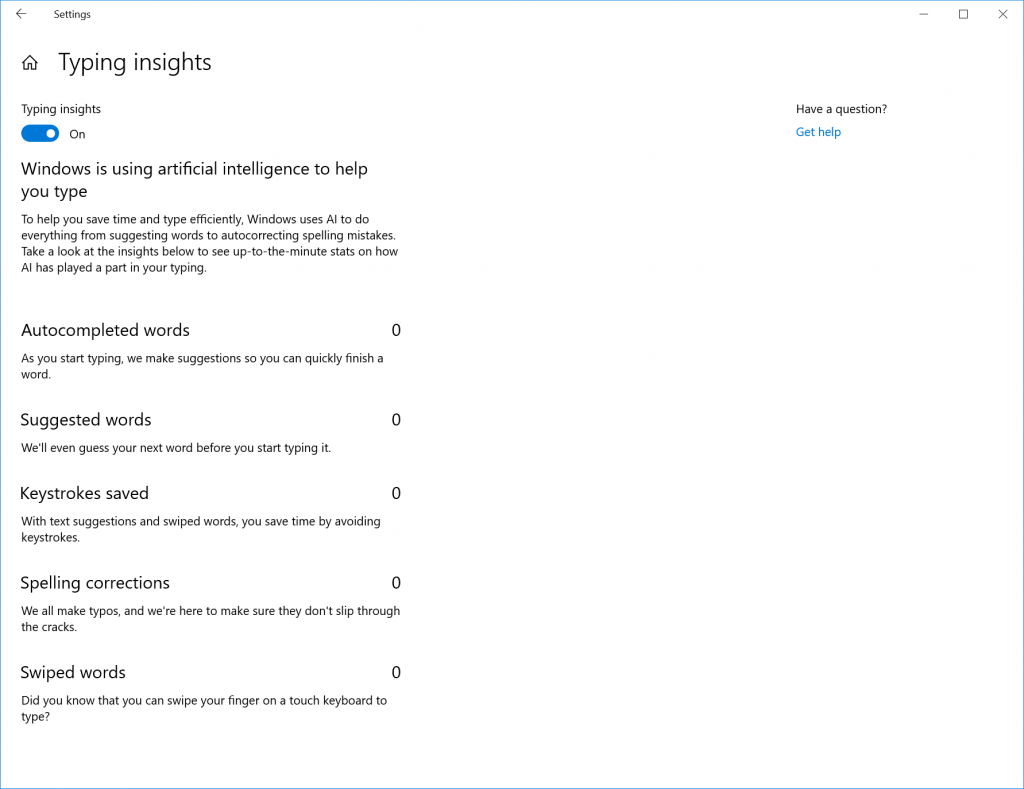
Task: Go back using the back arrow
Action: [x=21, y=14]
